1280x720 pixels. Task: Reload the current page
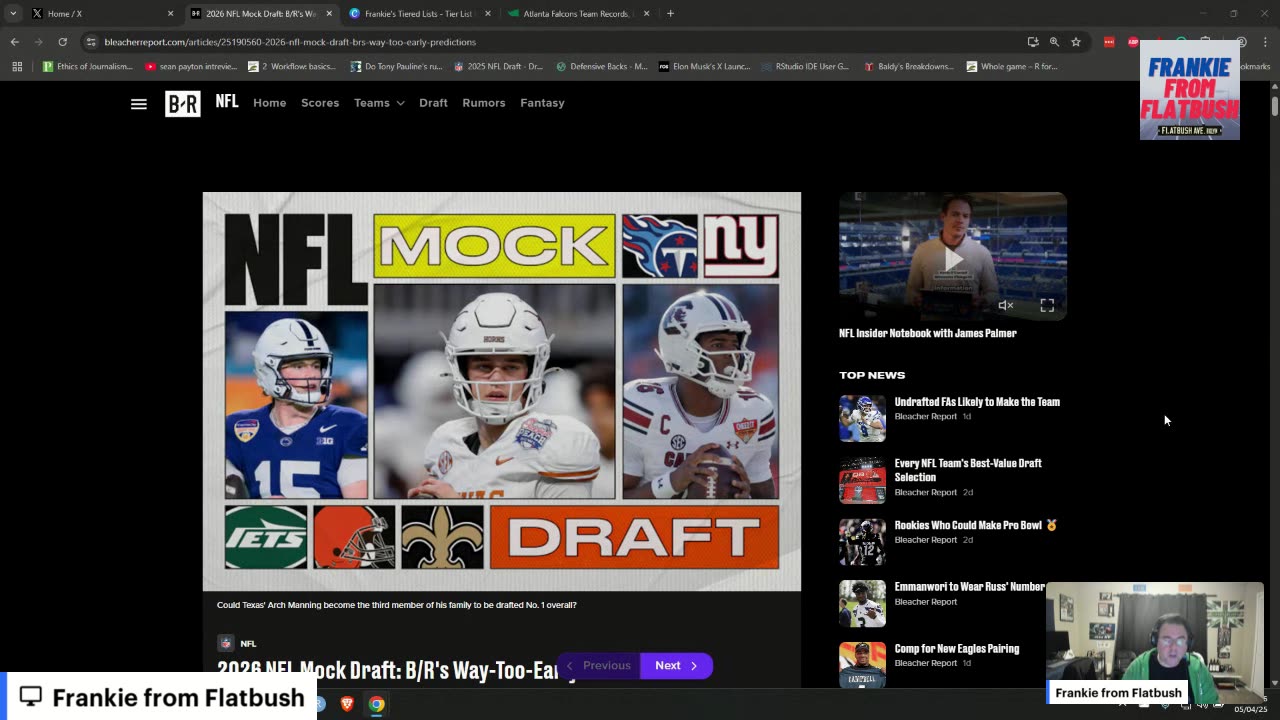click(x=62, y=42)
